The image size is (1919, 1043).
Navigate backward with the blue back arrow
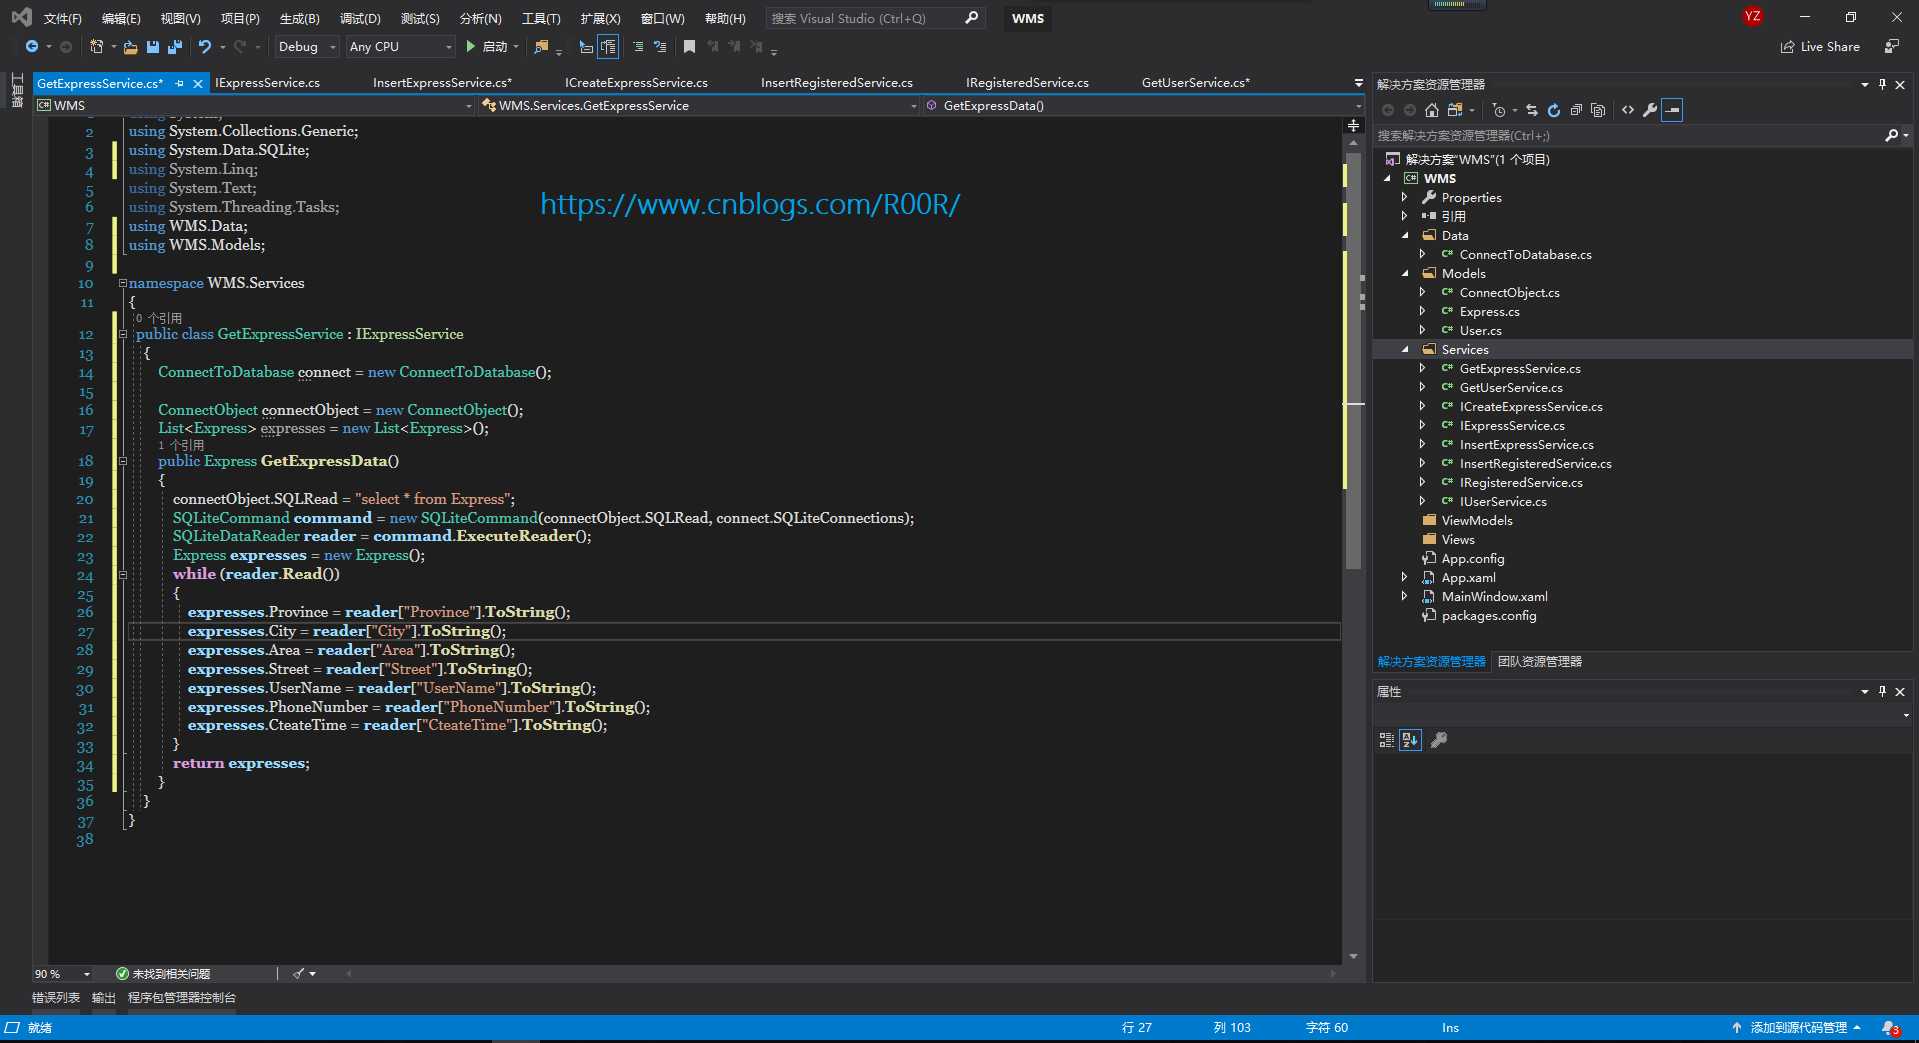(x=32, y=47)
